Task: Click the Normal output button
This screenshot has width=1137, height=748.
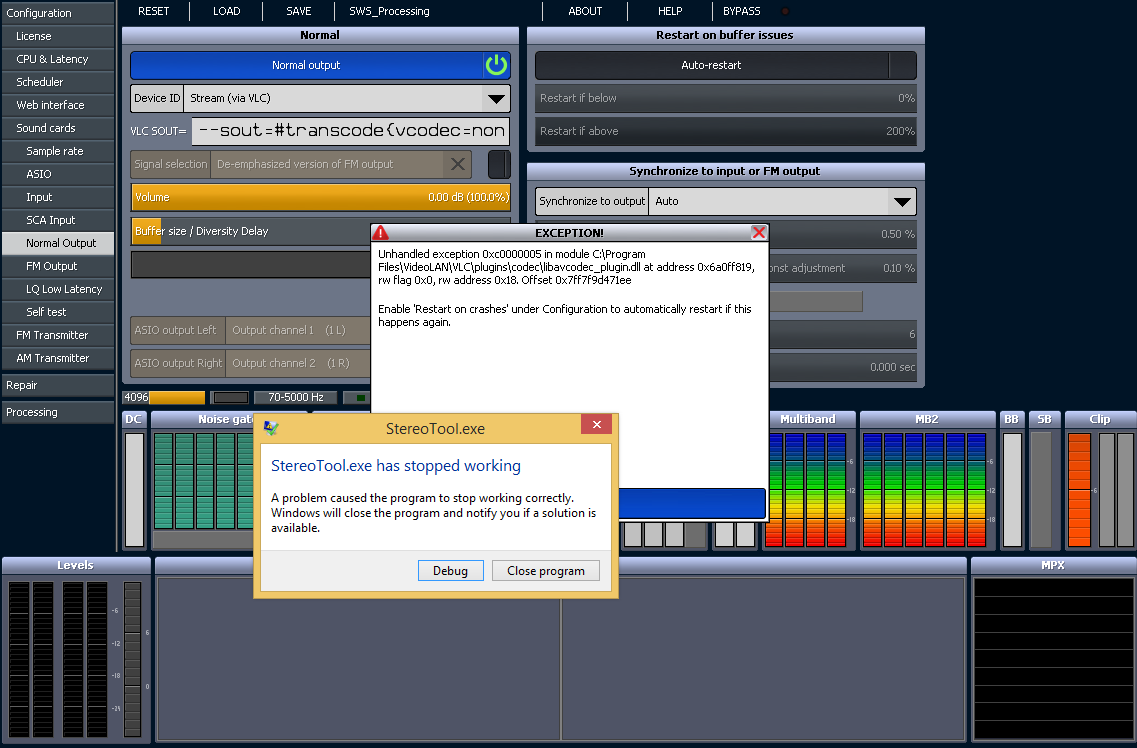Action: click(x=307, y=65)
